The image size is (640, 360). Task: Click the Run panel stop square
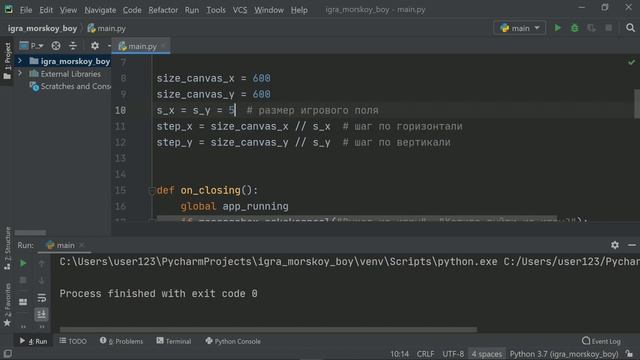(23, 280)
